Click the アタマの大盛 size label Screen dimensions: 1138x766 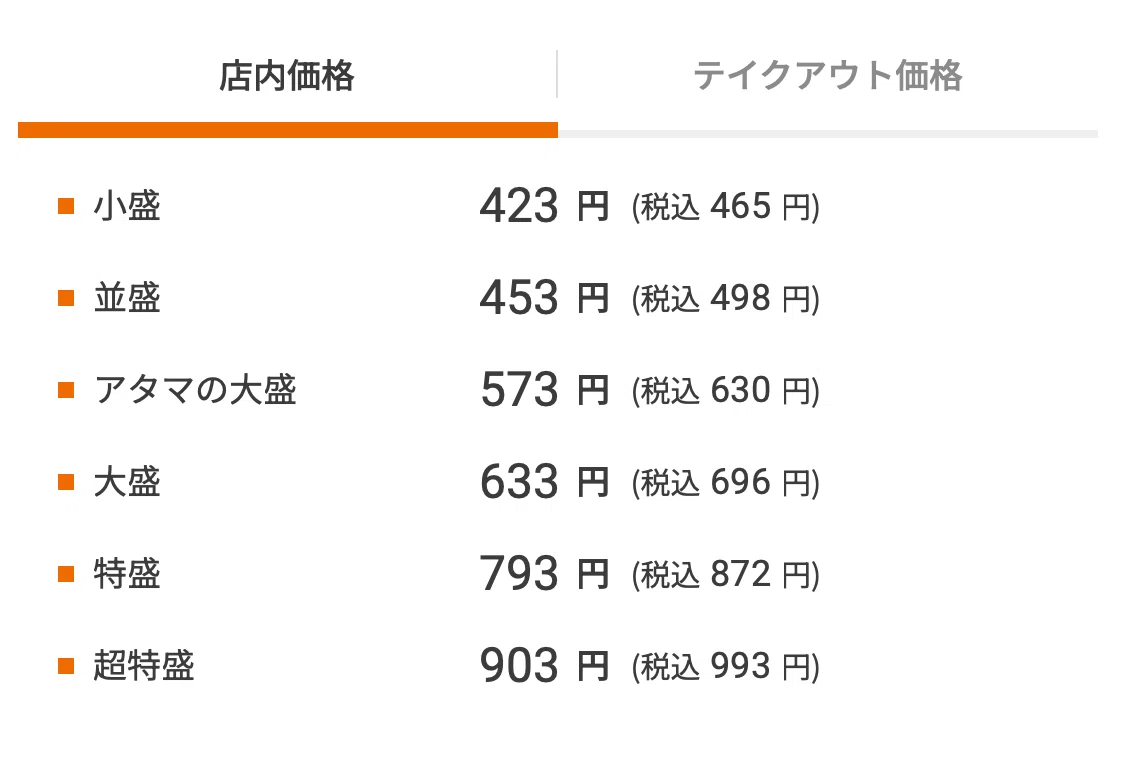[195, 391]
